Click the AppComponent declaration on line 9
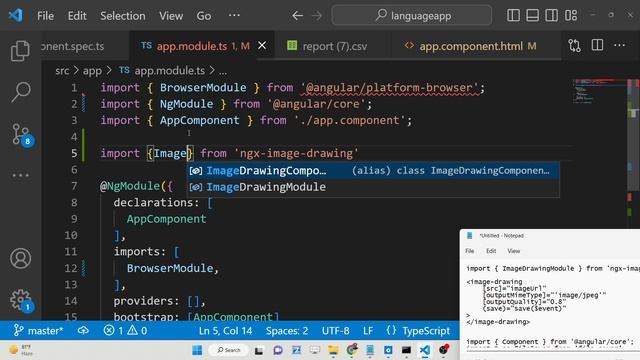640x360 pixels. 166,219
